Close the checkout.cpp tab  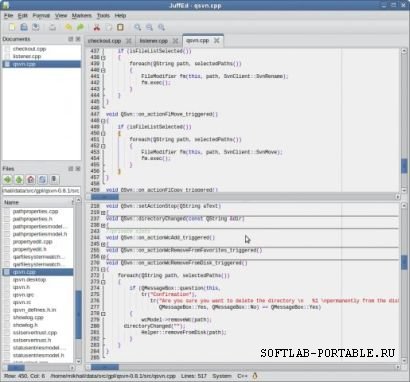click(129, 41)
